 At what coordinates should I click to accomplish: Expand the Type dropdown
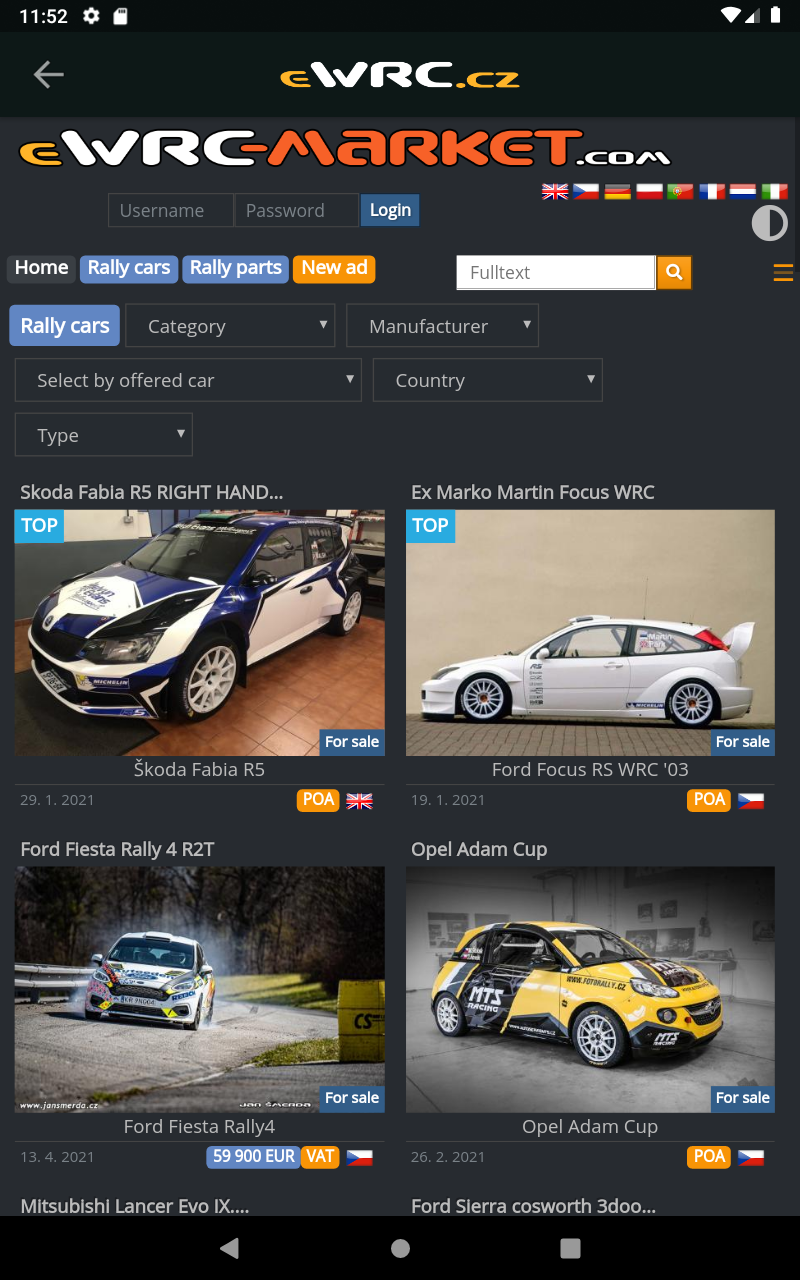104,435
